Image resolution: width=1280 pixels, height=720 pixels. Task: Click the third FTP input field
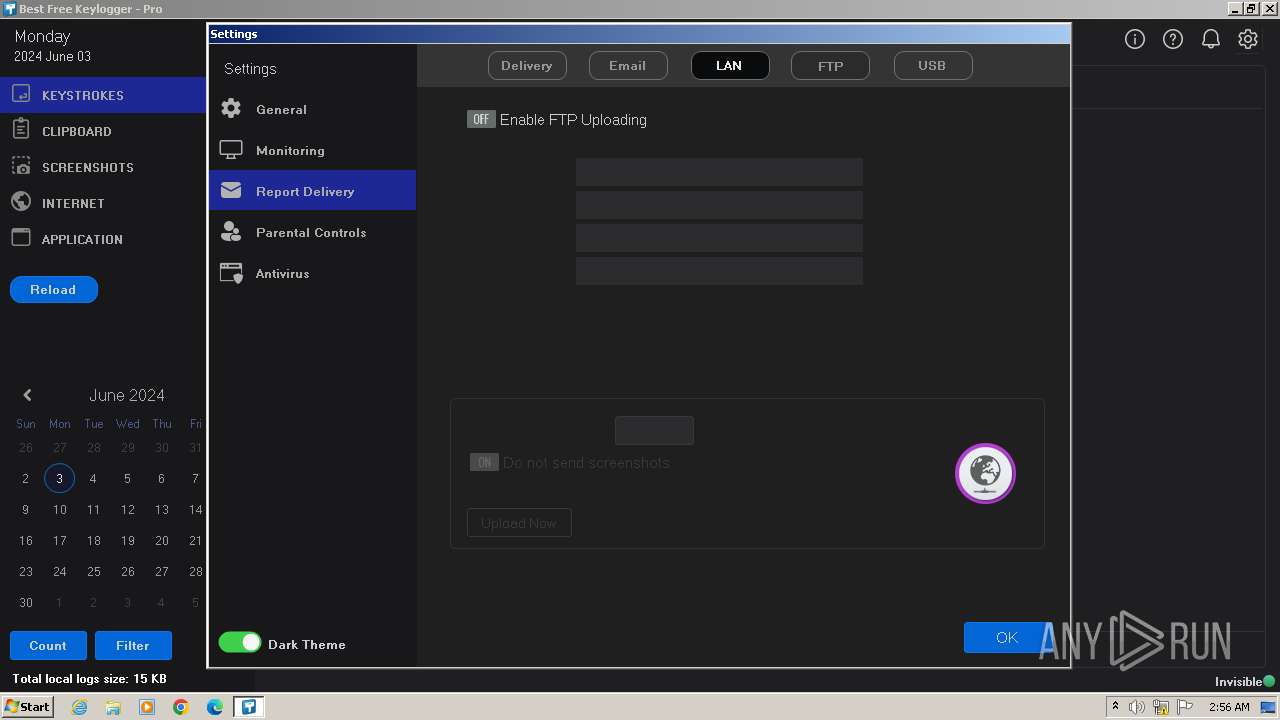[x=719, y=238]
